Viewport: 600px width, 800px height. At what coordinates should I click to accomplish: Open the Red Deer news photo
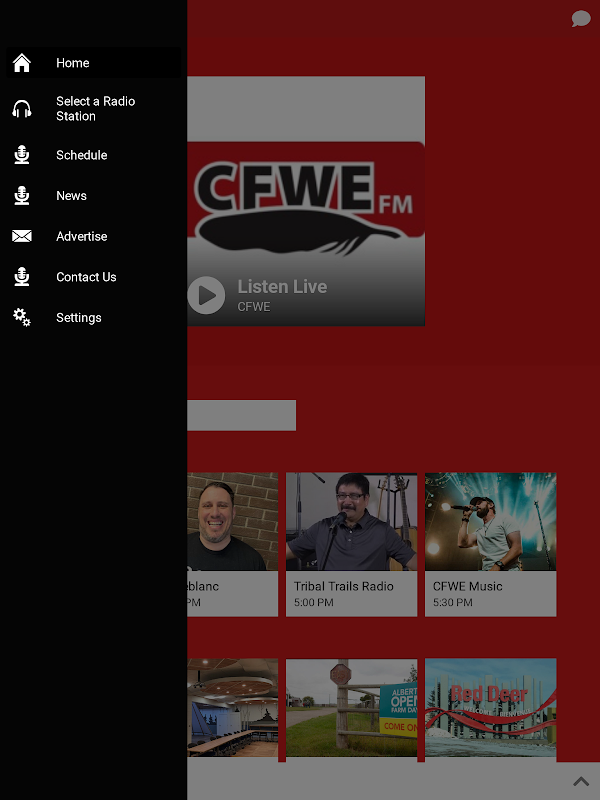(490, 708)
